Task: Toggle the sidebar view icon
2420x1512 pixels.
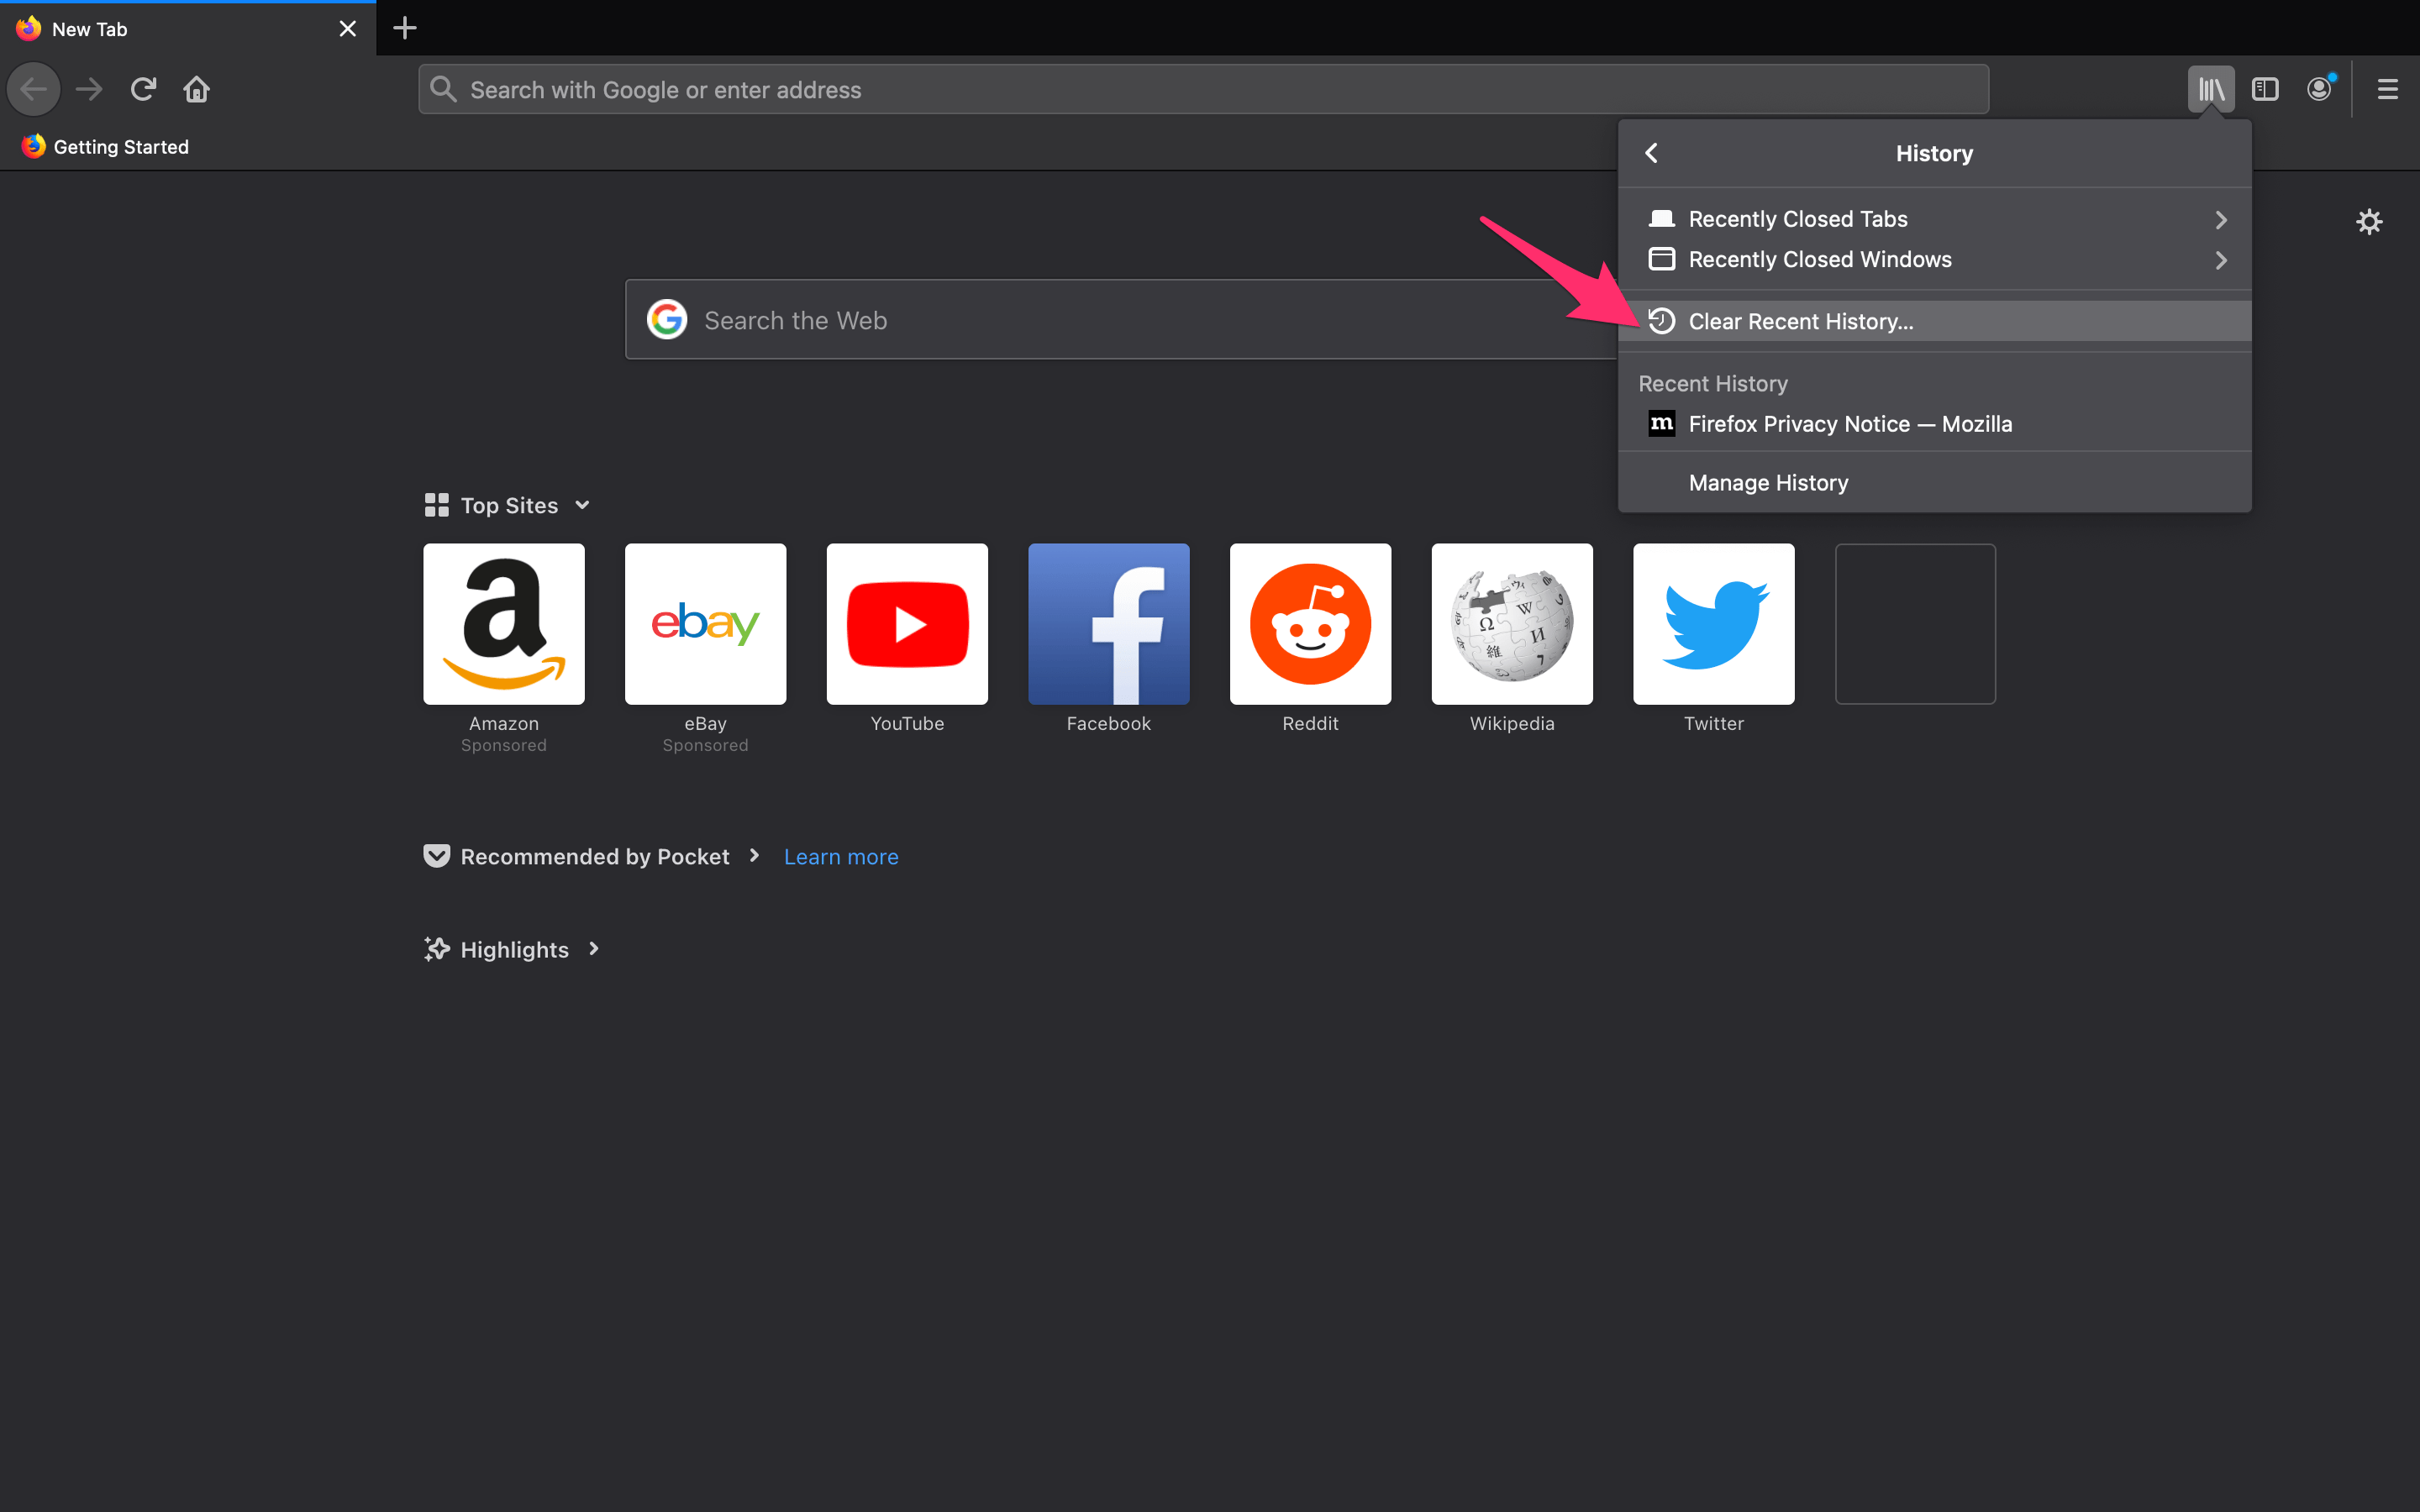Action: click(2265, 90)
